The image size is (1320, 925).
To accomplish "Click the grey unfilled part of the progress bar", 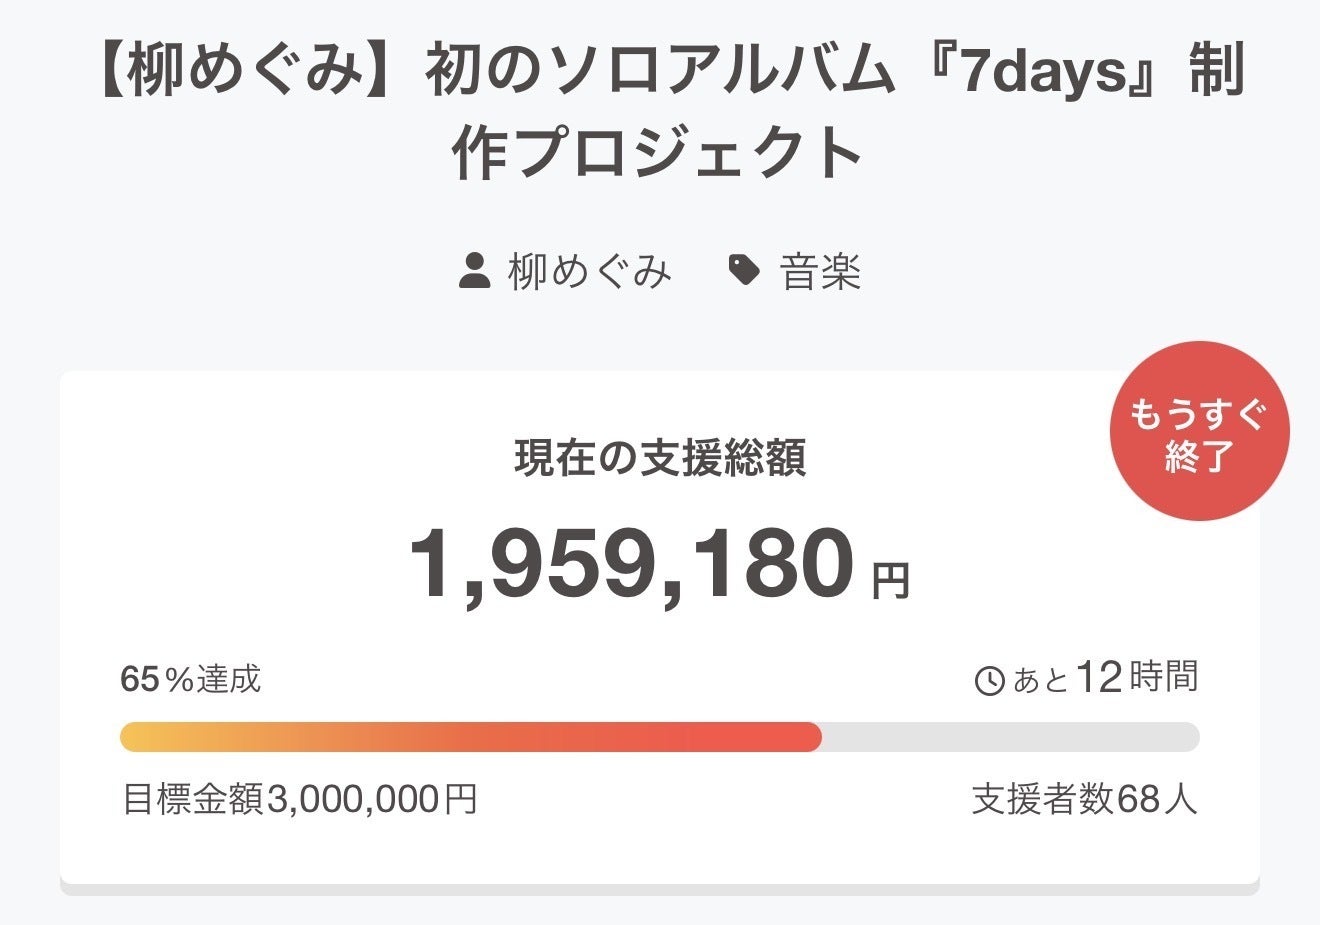I will [1010, 737].
